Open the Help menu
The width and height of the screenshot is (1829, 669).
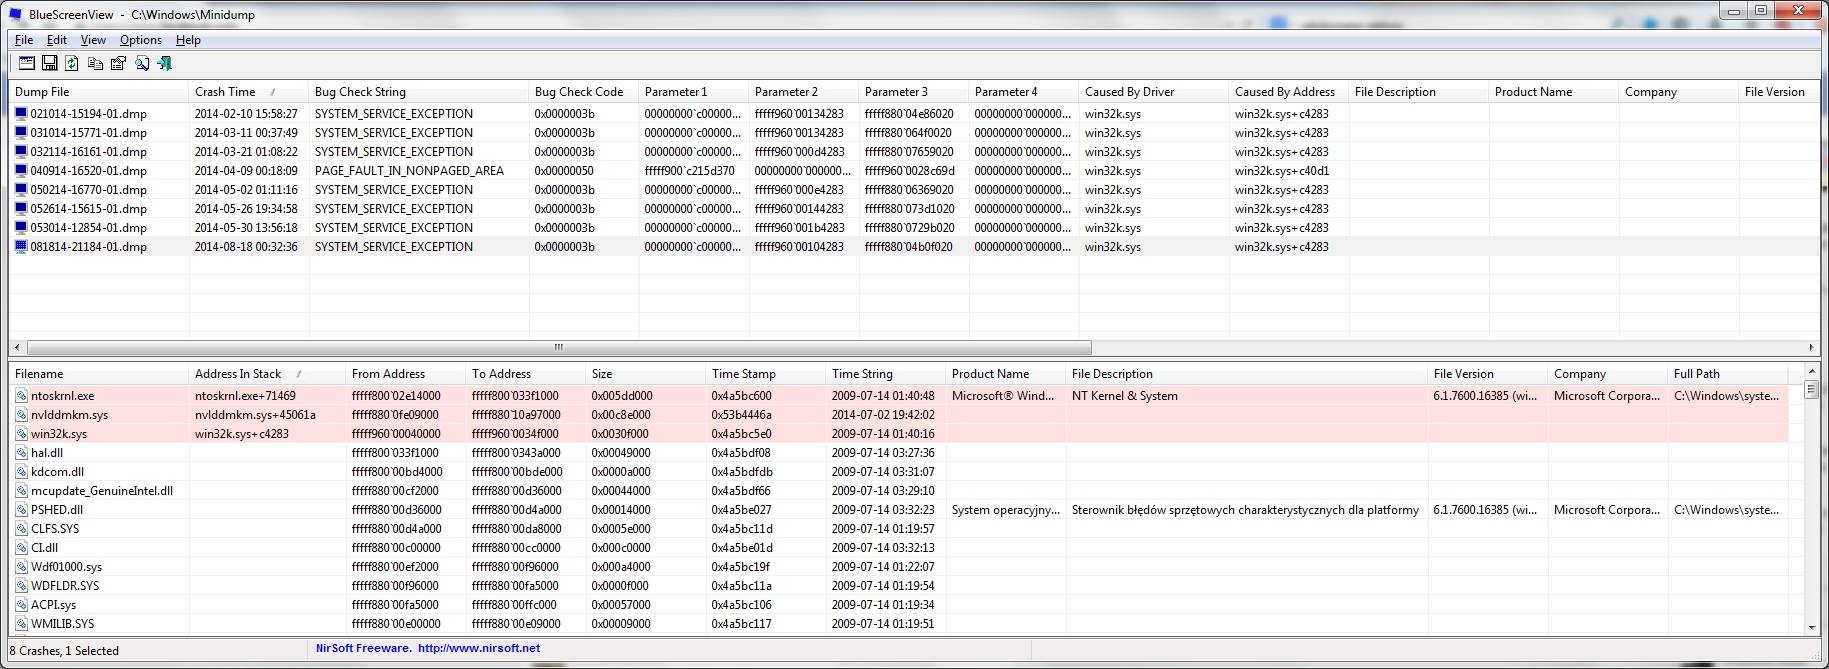click(188, 40)
